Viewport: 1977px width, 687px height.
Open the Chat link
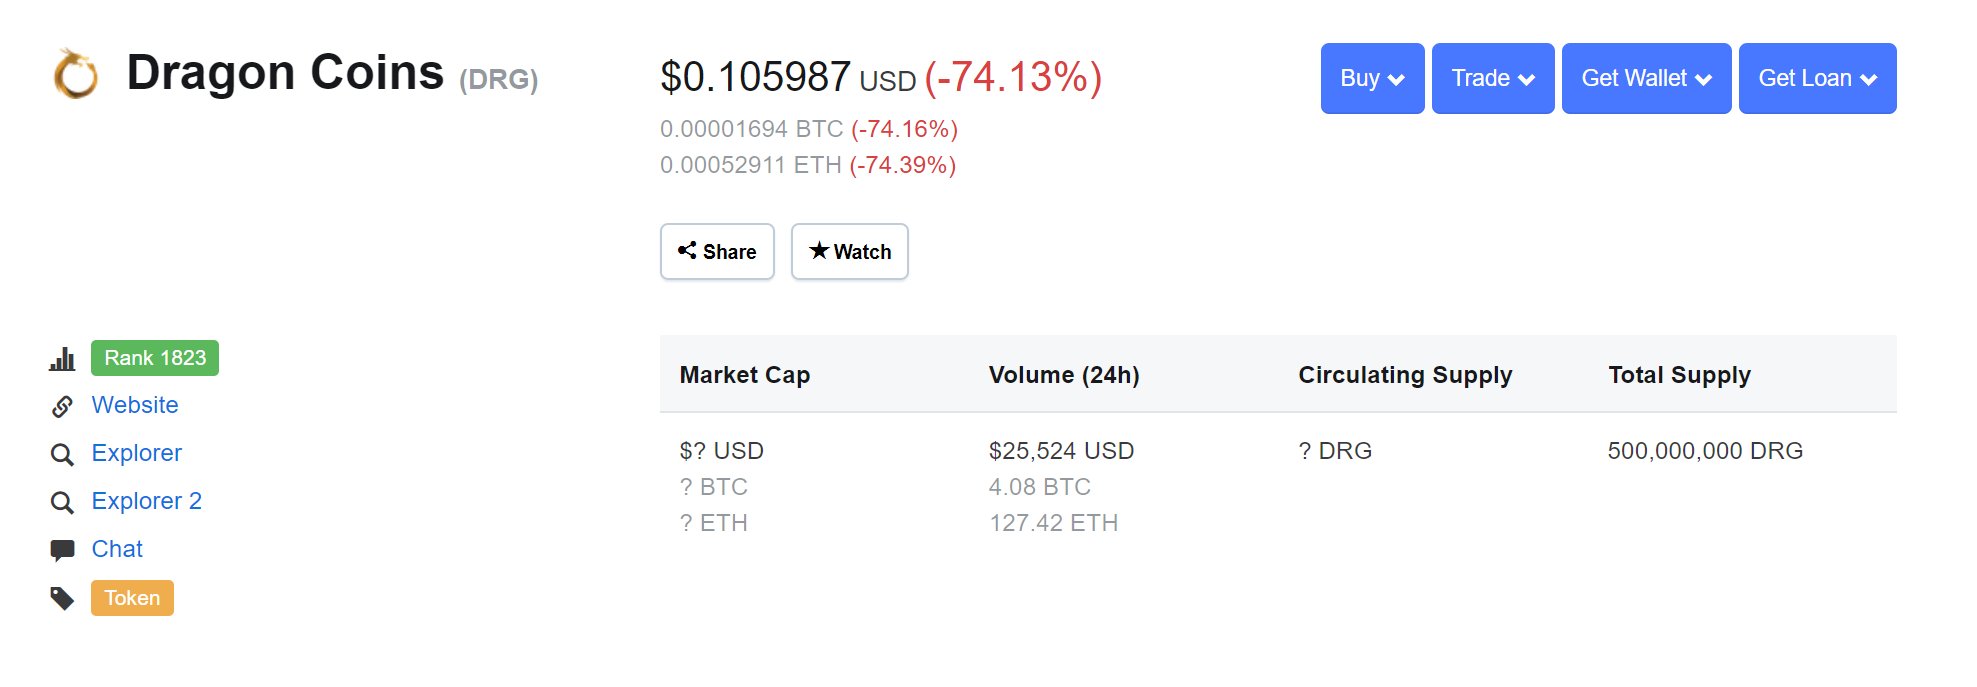pyautogui.click(x=117, y=549)
